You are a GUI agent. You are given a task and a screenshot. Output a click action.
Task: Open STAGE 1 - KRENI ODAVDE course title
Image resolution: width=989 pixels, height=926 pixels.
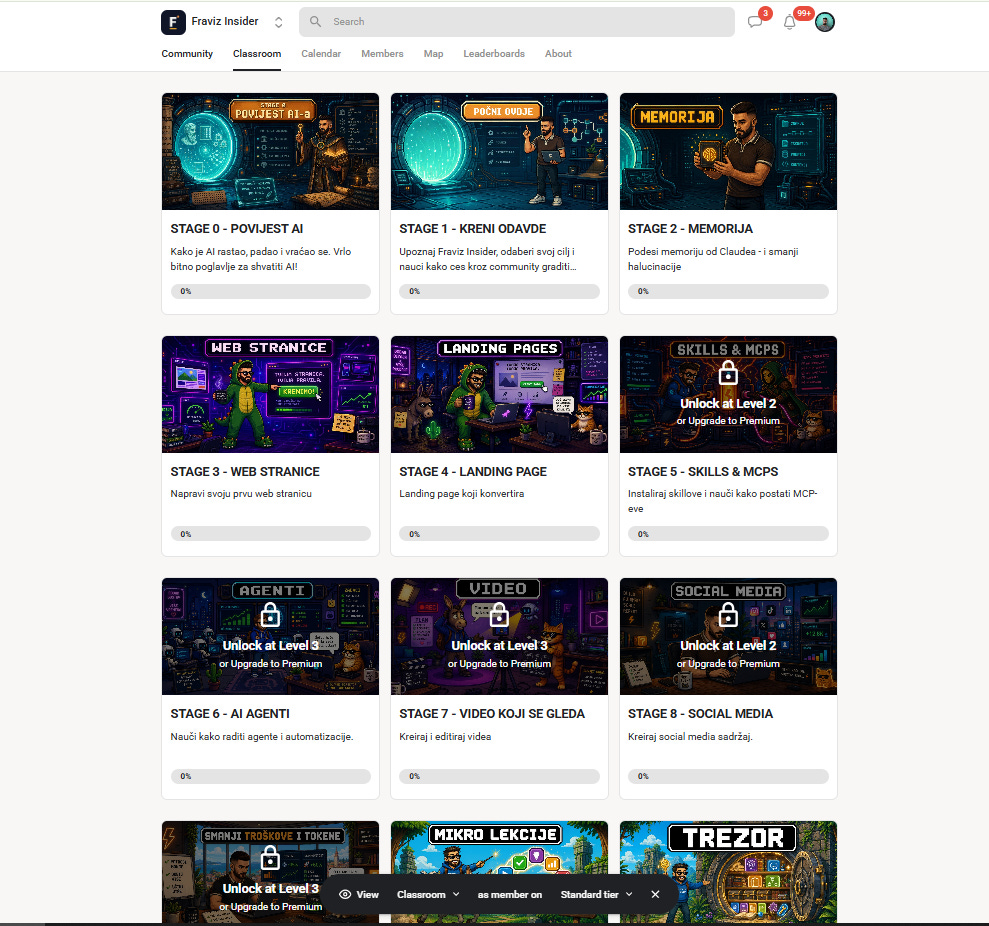point(472,228)
